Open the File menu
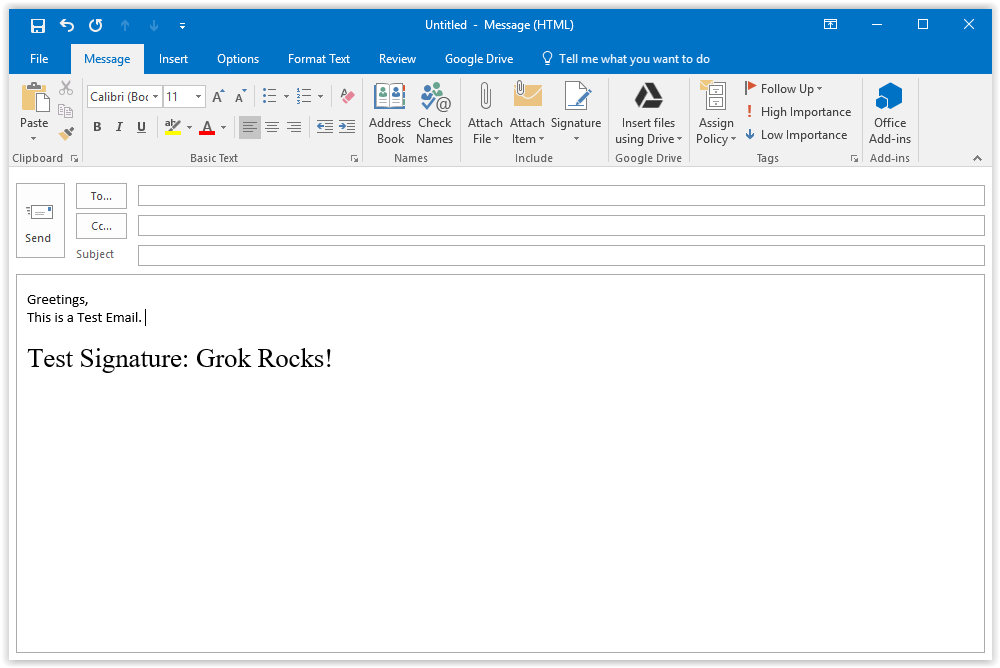This screenshot has height=668, width=1000. (39, 59)
